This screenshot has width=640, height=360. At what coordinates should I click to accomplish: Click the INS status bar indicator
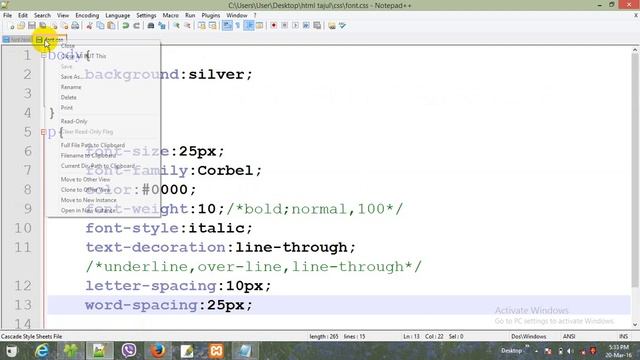click(623, 336)
